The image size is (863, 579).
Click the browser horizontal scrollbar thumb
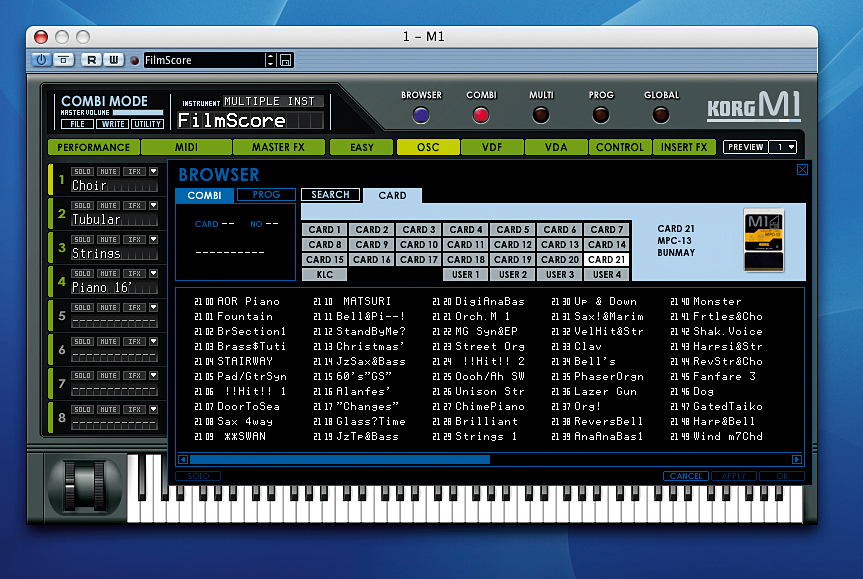tap(340, 459)
